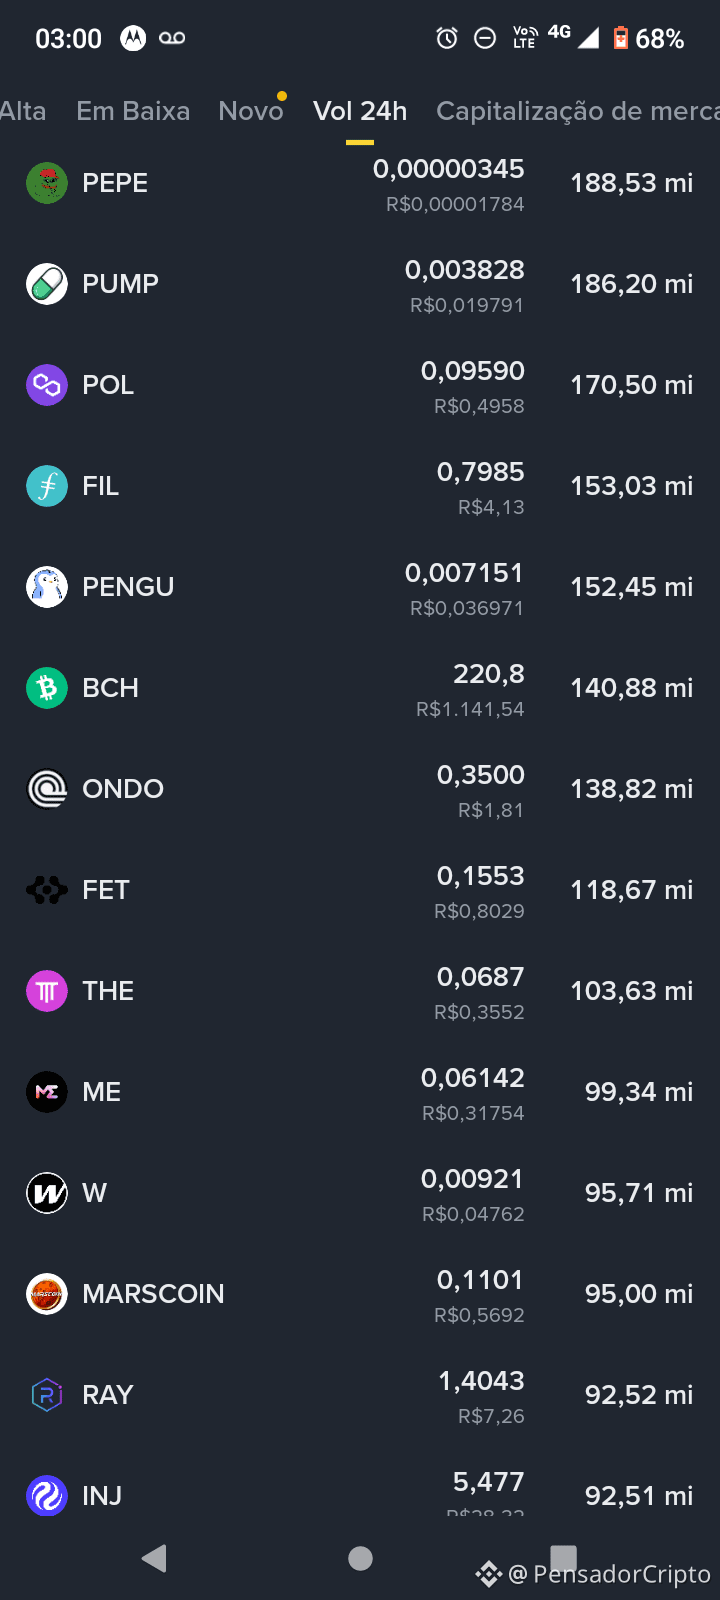Tap the Bitcoin Cash BCH icon
This screenshot has height=1600, width=720.
point(47,688)
